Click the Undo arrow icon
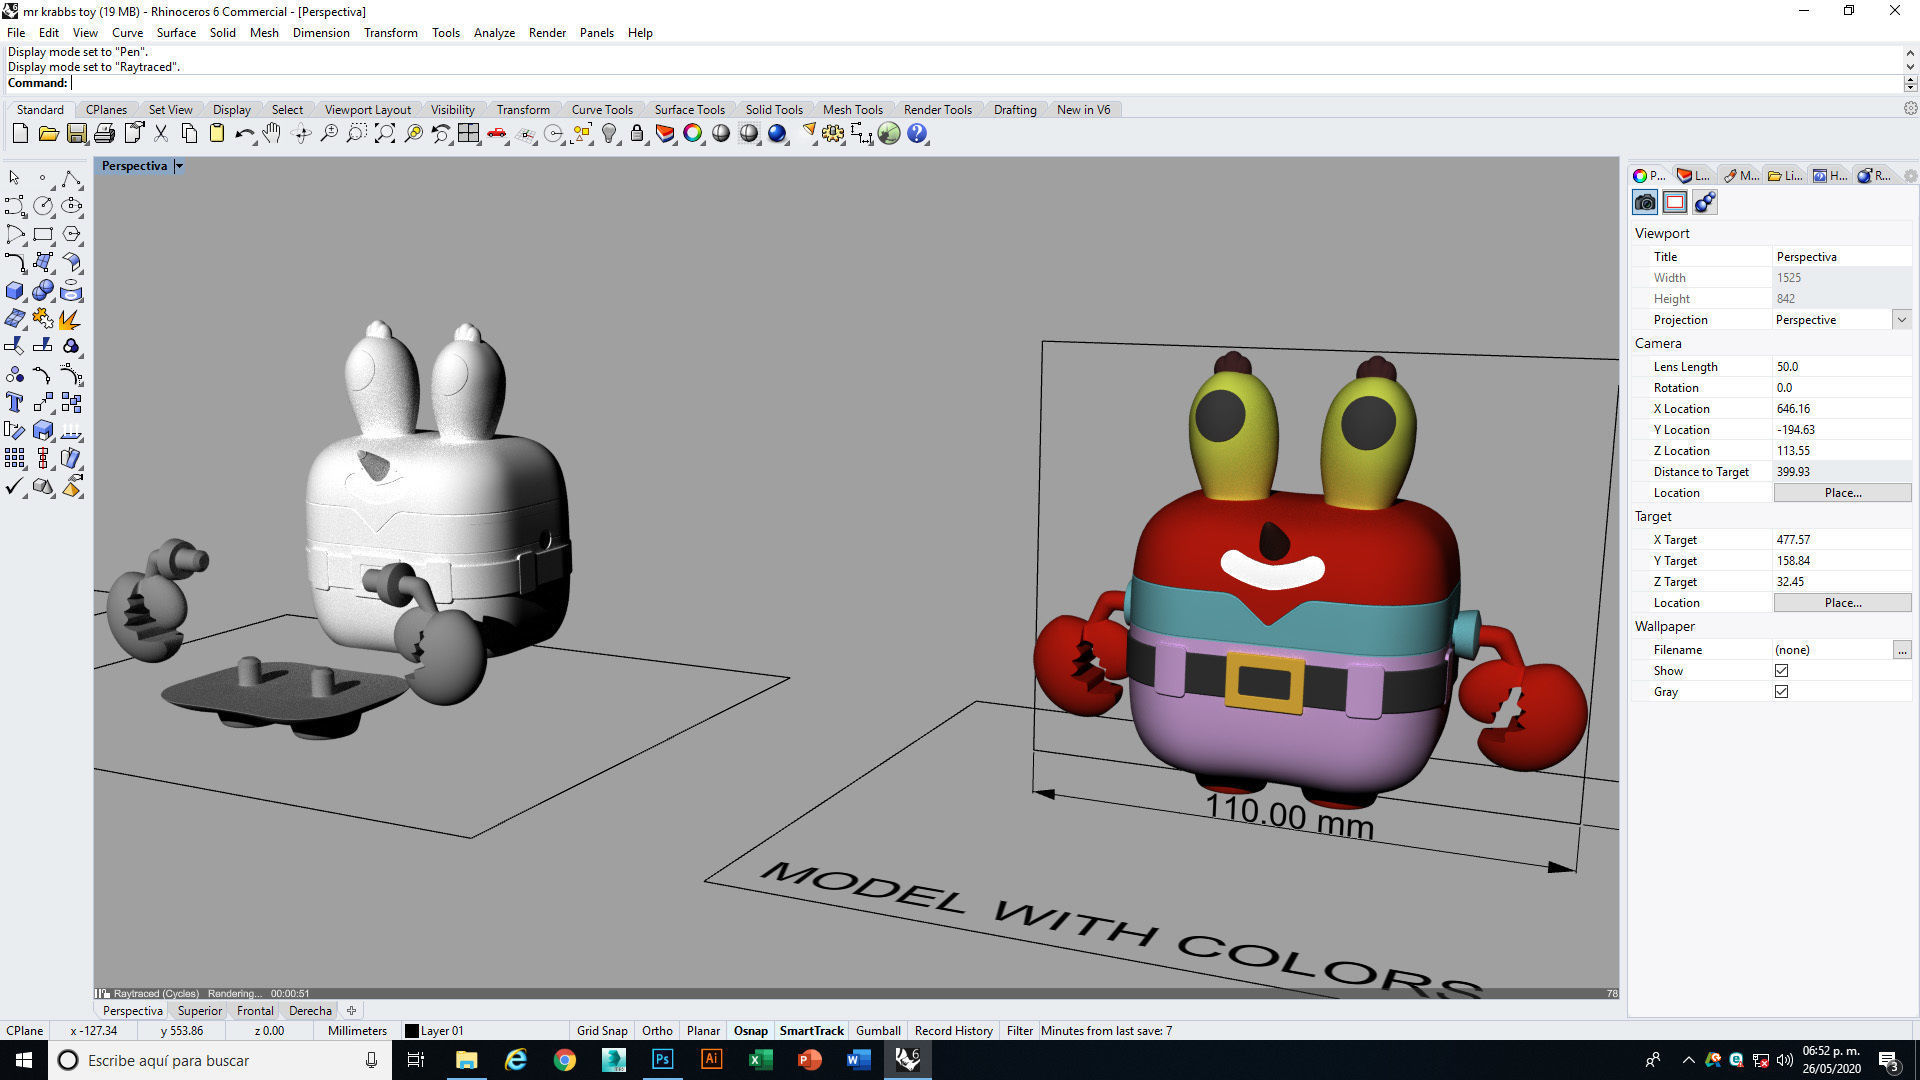1920x1080 pixels. tap(244, 133)
